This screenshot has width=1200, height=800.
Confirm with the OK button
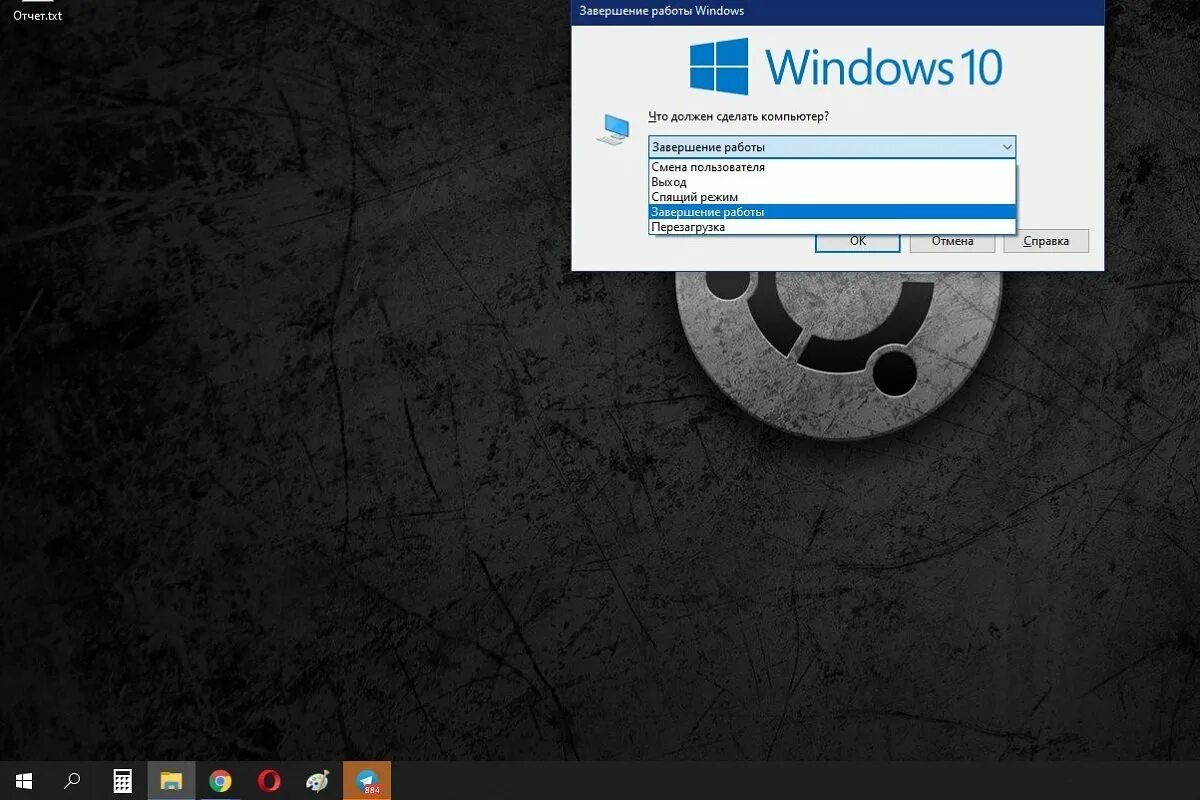tap(857, 241)
